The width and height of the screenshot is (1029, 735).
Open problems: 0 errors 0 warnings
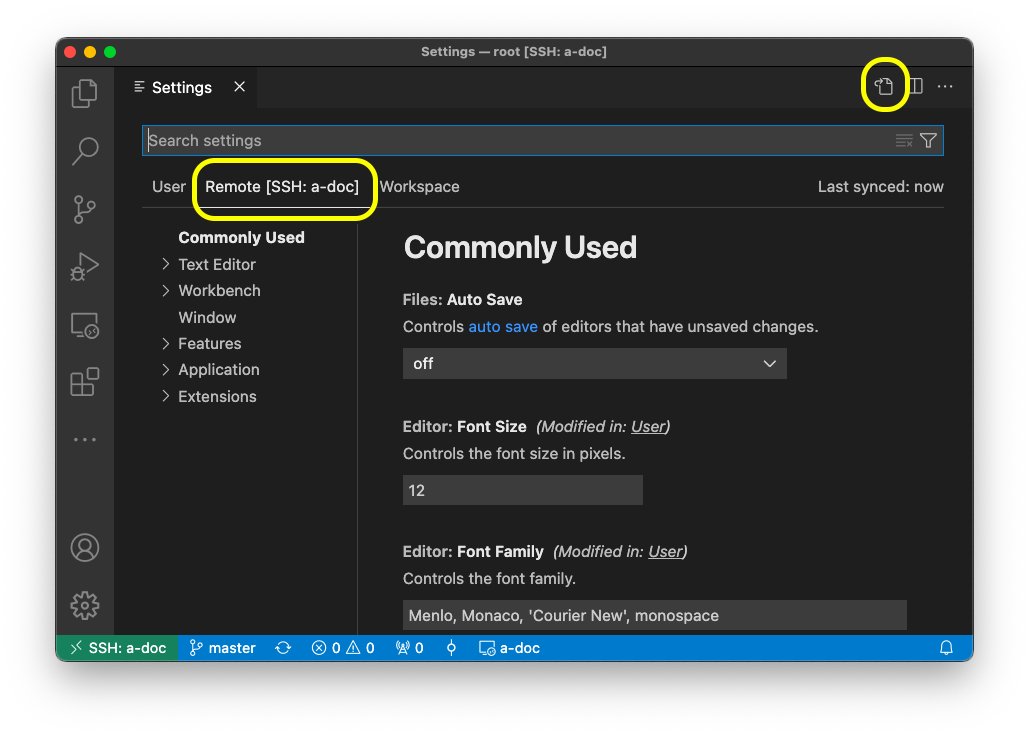[x=343, y=648]
